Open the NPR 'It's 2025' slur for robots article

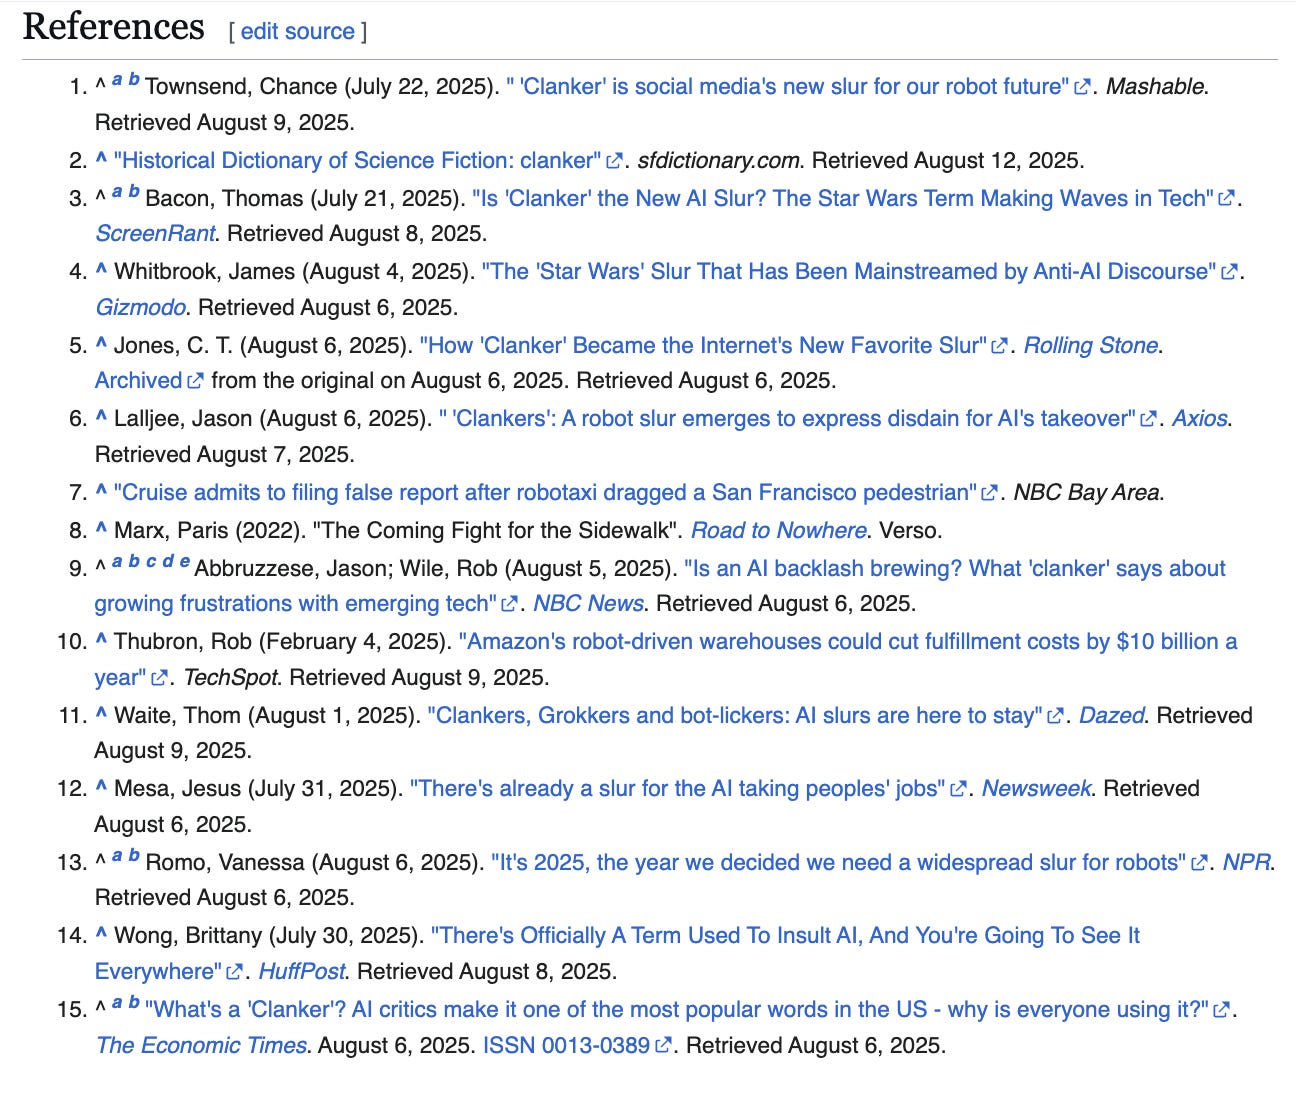[849, 862]
